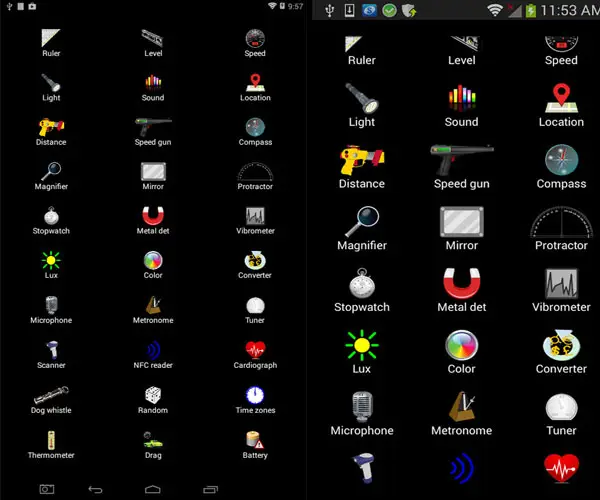This screenshot has width=600, height=500.
Task: Open Sound meter in left screen
Action: point(153,88)
